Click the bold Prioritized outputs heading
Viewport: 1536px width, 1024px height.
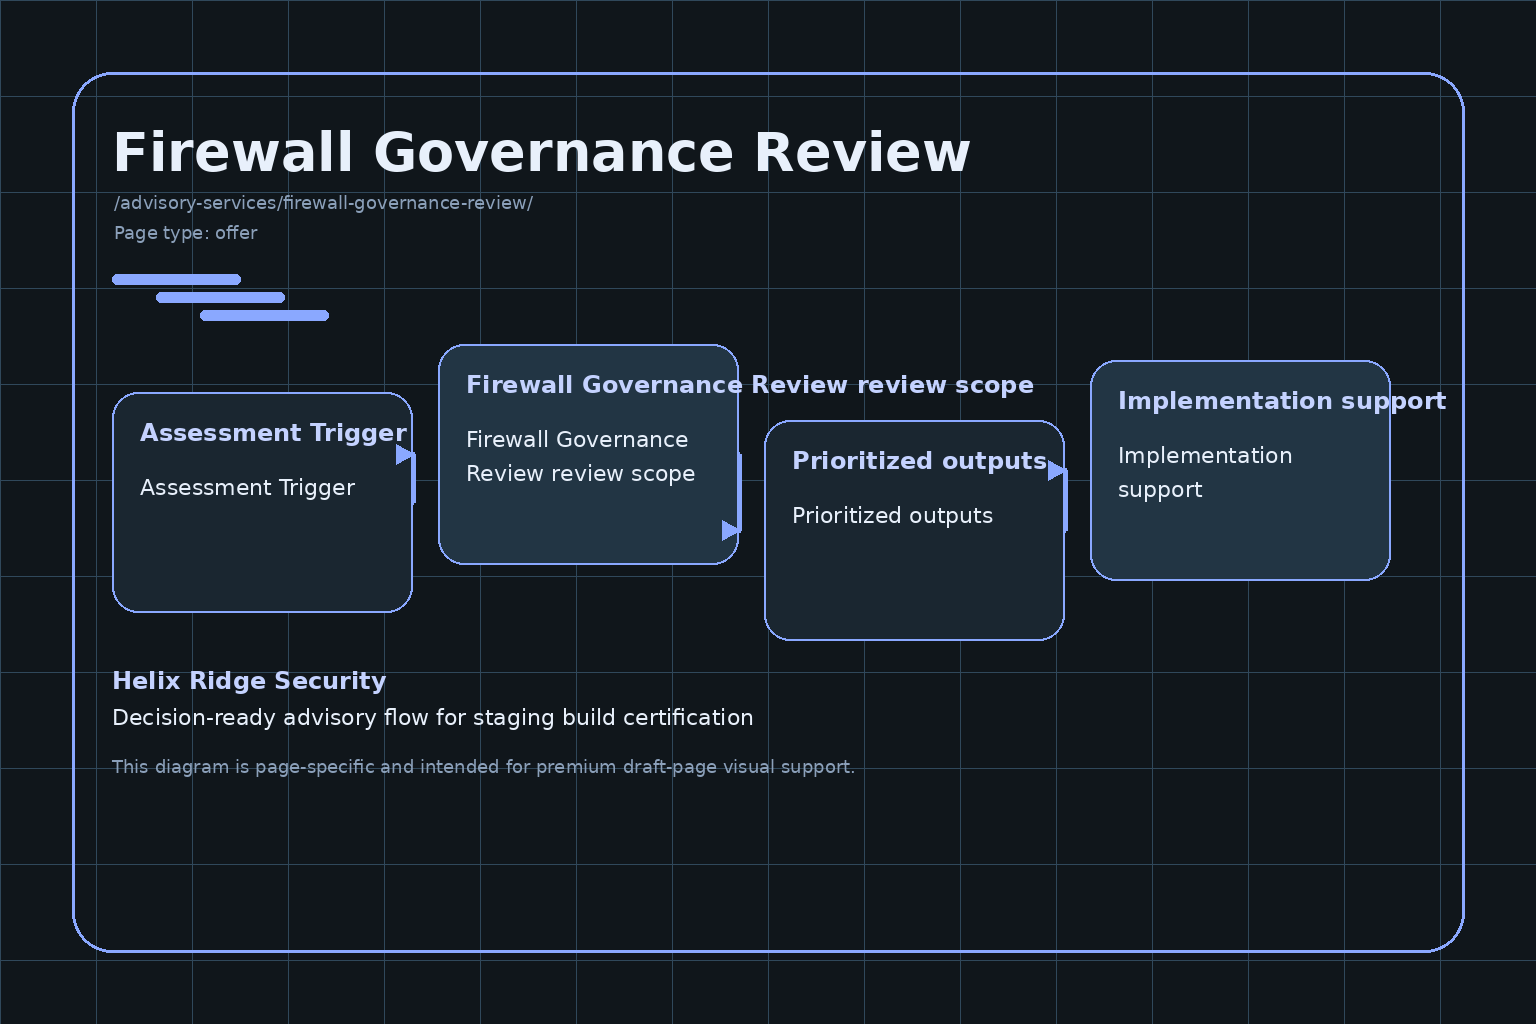tap(919, 461)
